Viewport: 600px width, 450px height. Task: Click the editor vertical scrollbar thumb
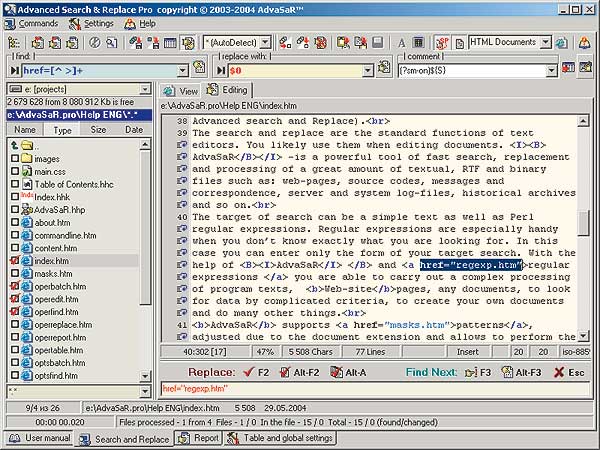[583, 223]
